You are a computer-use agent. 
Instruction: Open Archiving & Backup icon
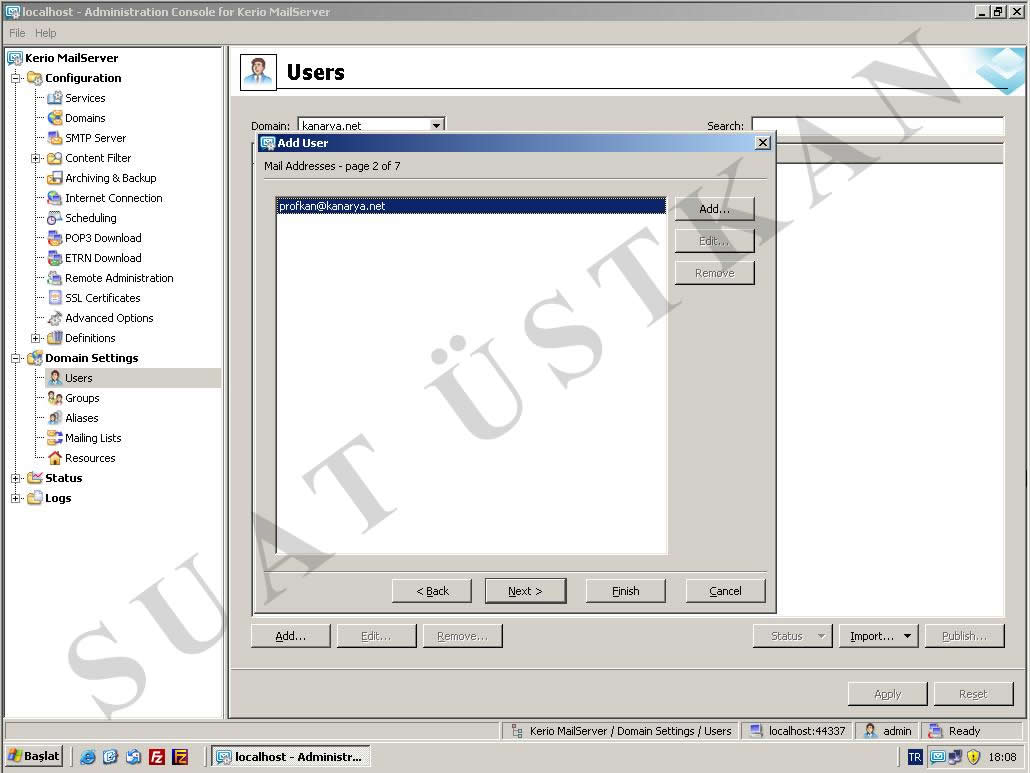click(x=55, y=178)
